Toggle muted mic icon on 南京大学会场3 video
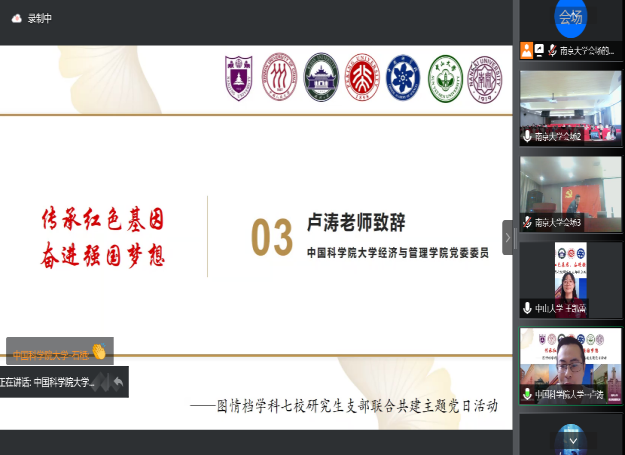 tap(527, 223)
